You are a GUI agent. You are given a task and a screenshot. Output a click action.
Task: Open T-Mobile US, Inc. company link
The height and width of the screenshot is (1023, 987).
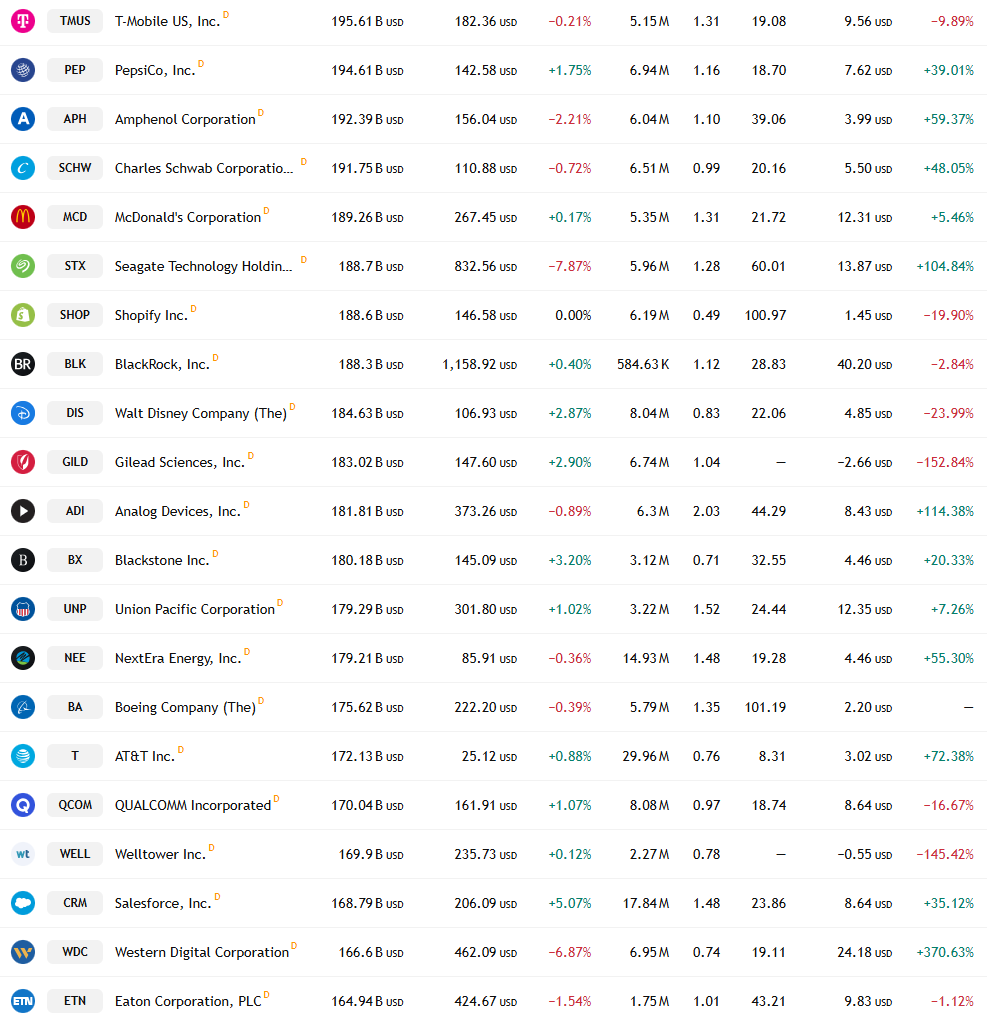(167, 22)
